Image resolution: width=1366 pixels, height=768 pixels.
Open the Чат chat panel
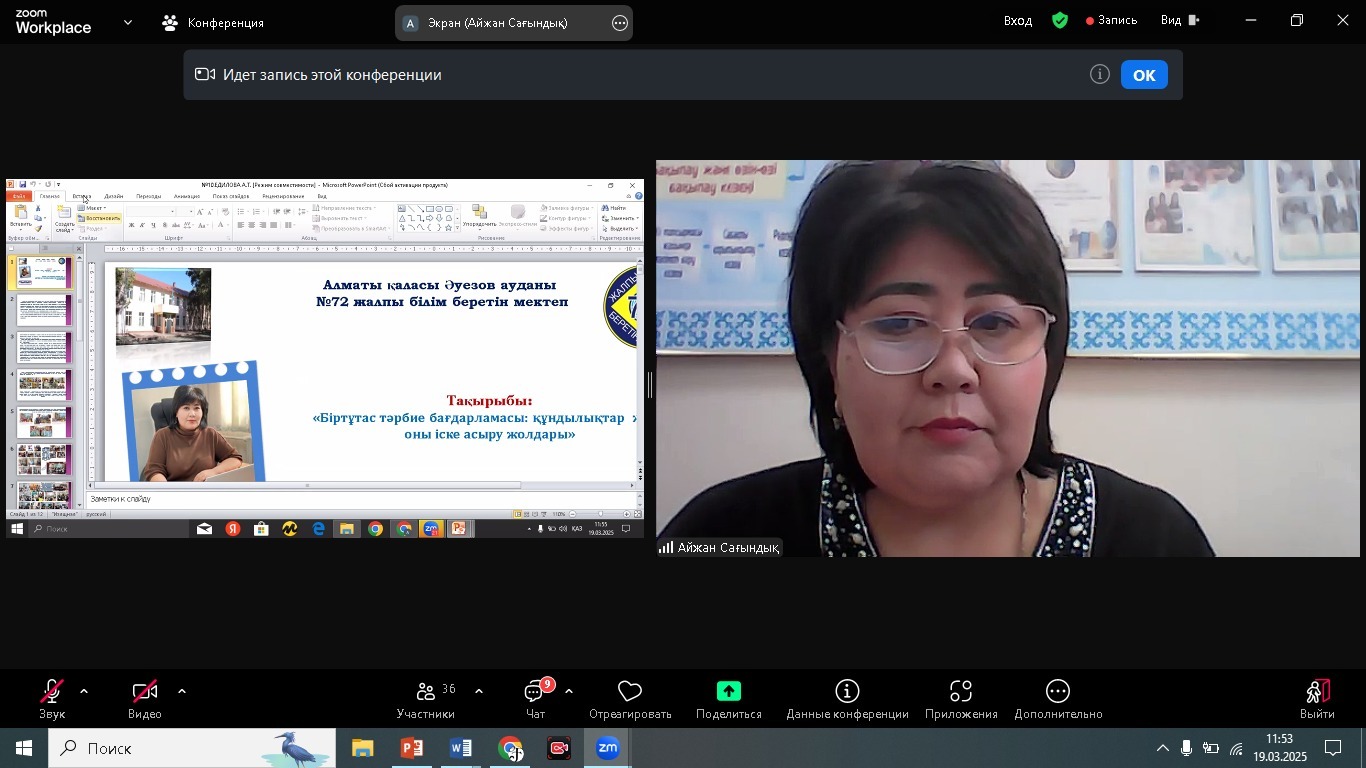(x=536, y=692)
